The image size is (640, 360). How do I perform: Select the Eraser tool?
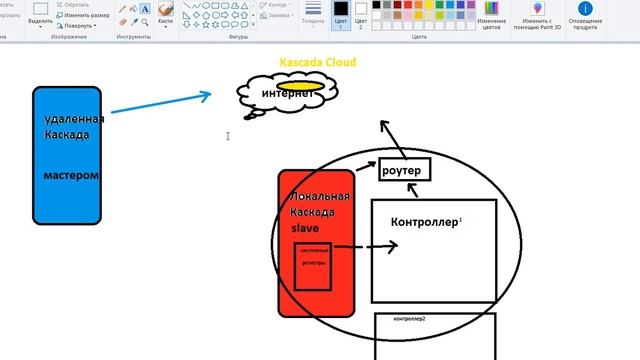tap(123, 22)
